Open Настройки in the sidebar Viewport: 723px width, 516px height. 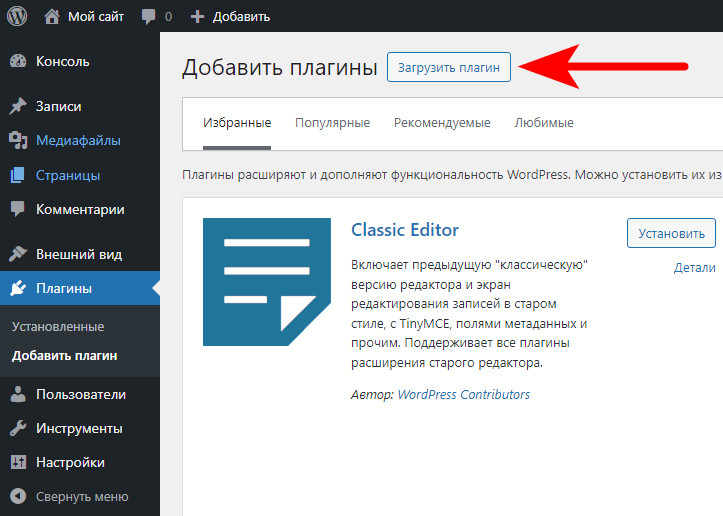[x=70, y=463]
